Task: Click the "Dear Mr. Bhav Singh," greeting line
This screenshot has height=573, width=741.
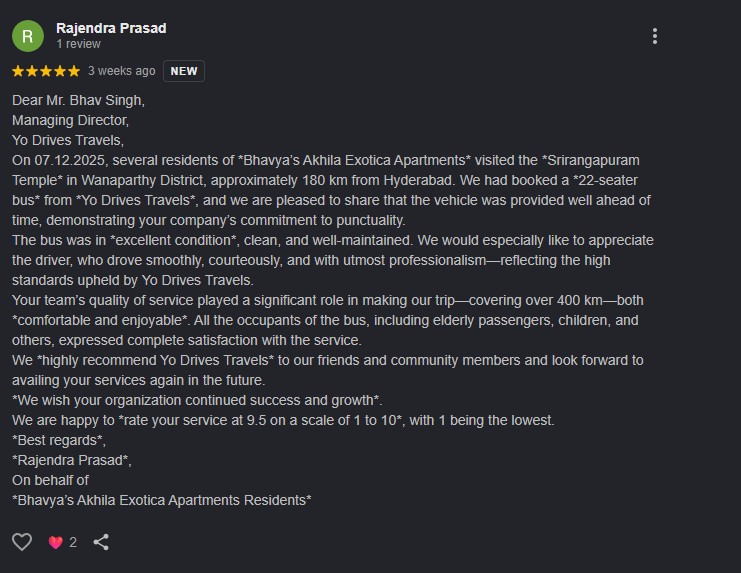Action: click(x=79, y=100)
